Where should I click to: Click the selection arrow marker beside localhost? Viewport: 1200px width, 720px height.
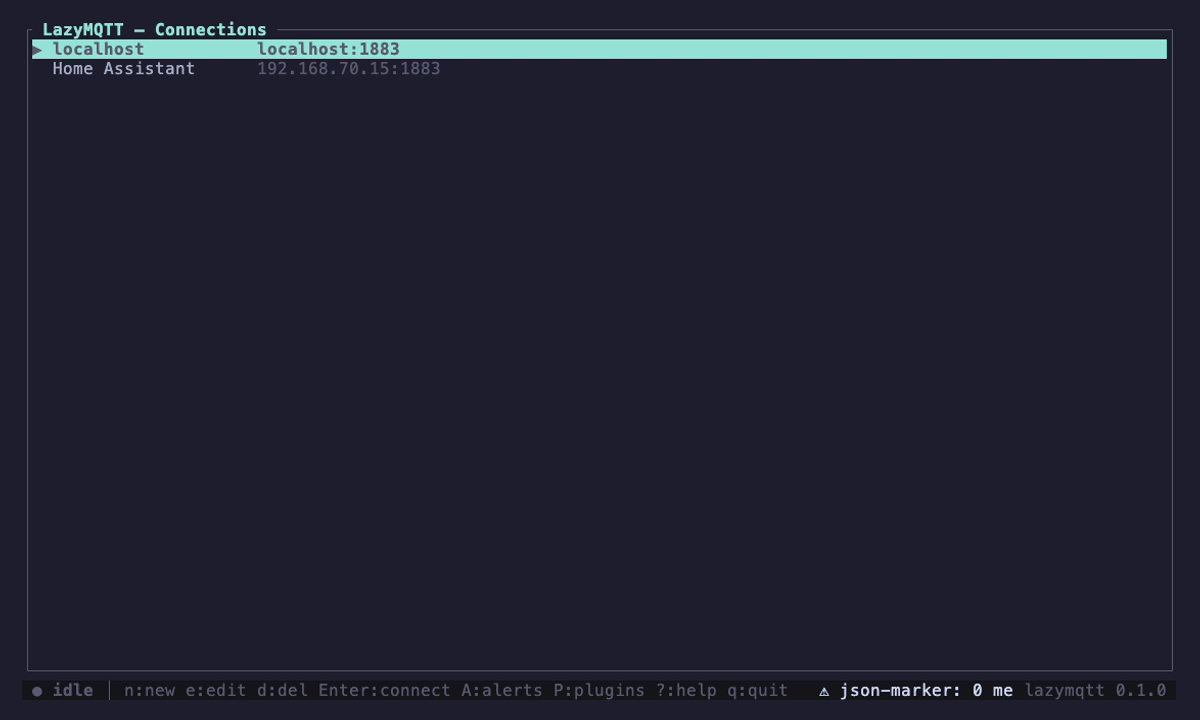click(37, 49)
